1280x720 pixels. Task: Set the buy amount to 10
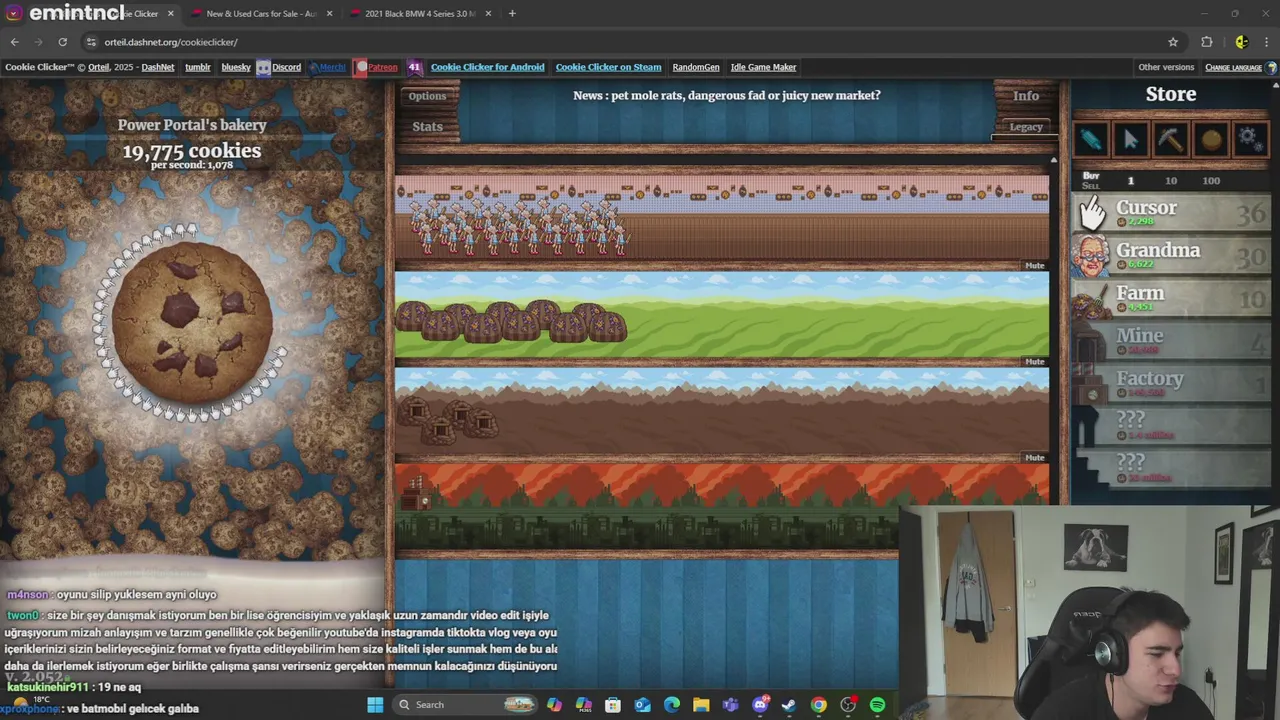(1171, 181)
